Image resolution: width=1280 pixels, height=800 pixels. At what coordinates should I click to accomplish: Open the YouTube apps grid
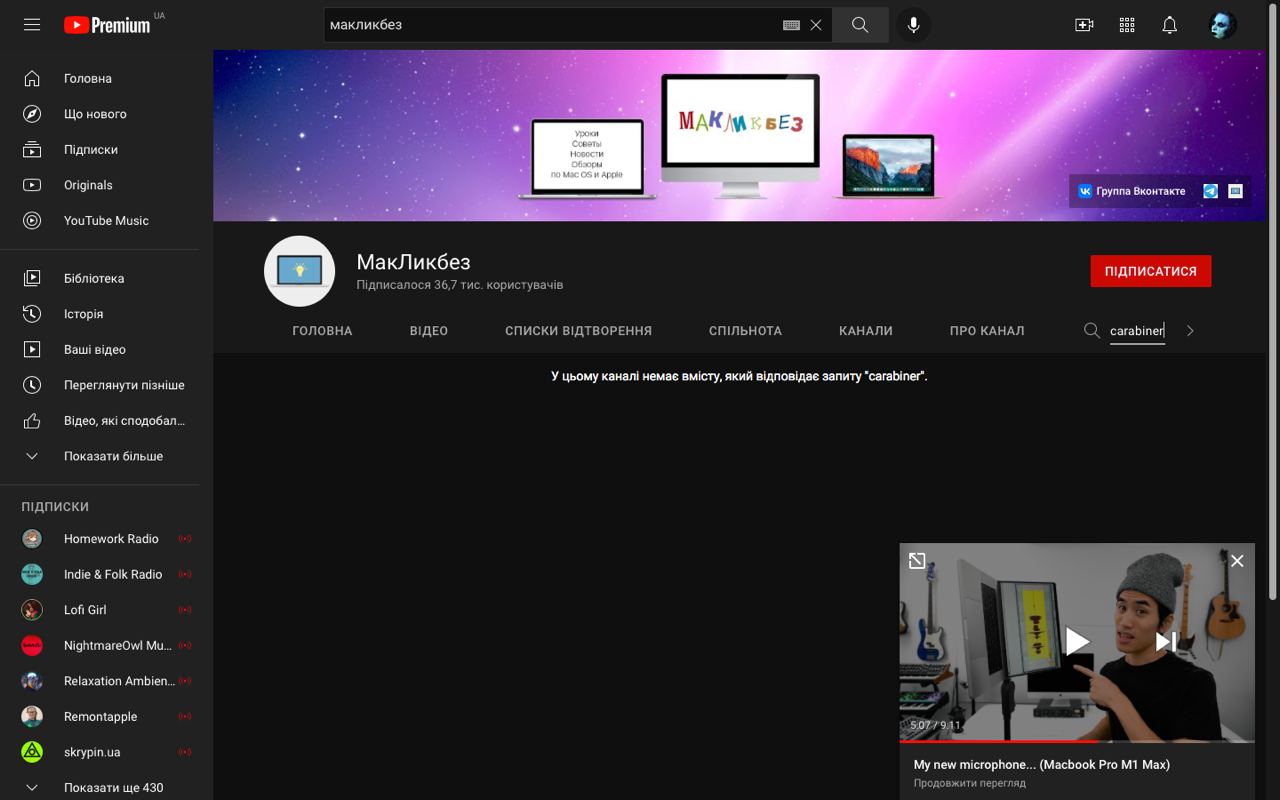pyautogui.click(x=1127, y=25)
